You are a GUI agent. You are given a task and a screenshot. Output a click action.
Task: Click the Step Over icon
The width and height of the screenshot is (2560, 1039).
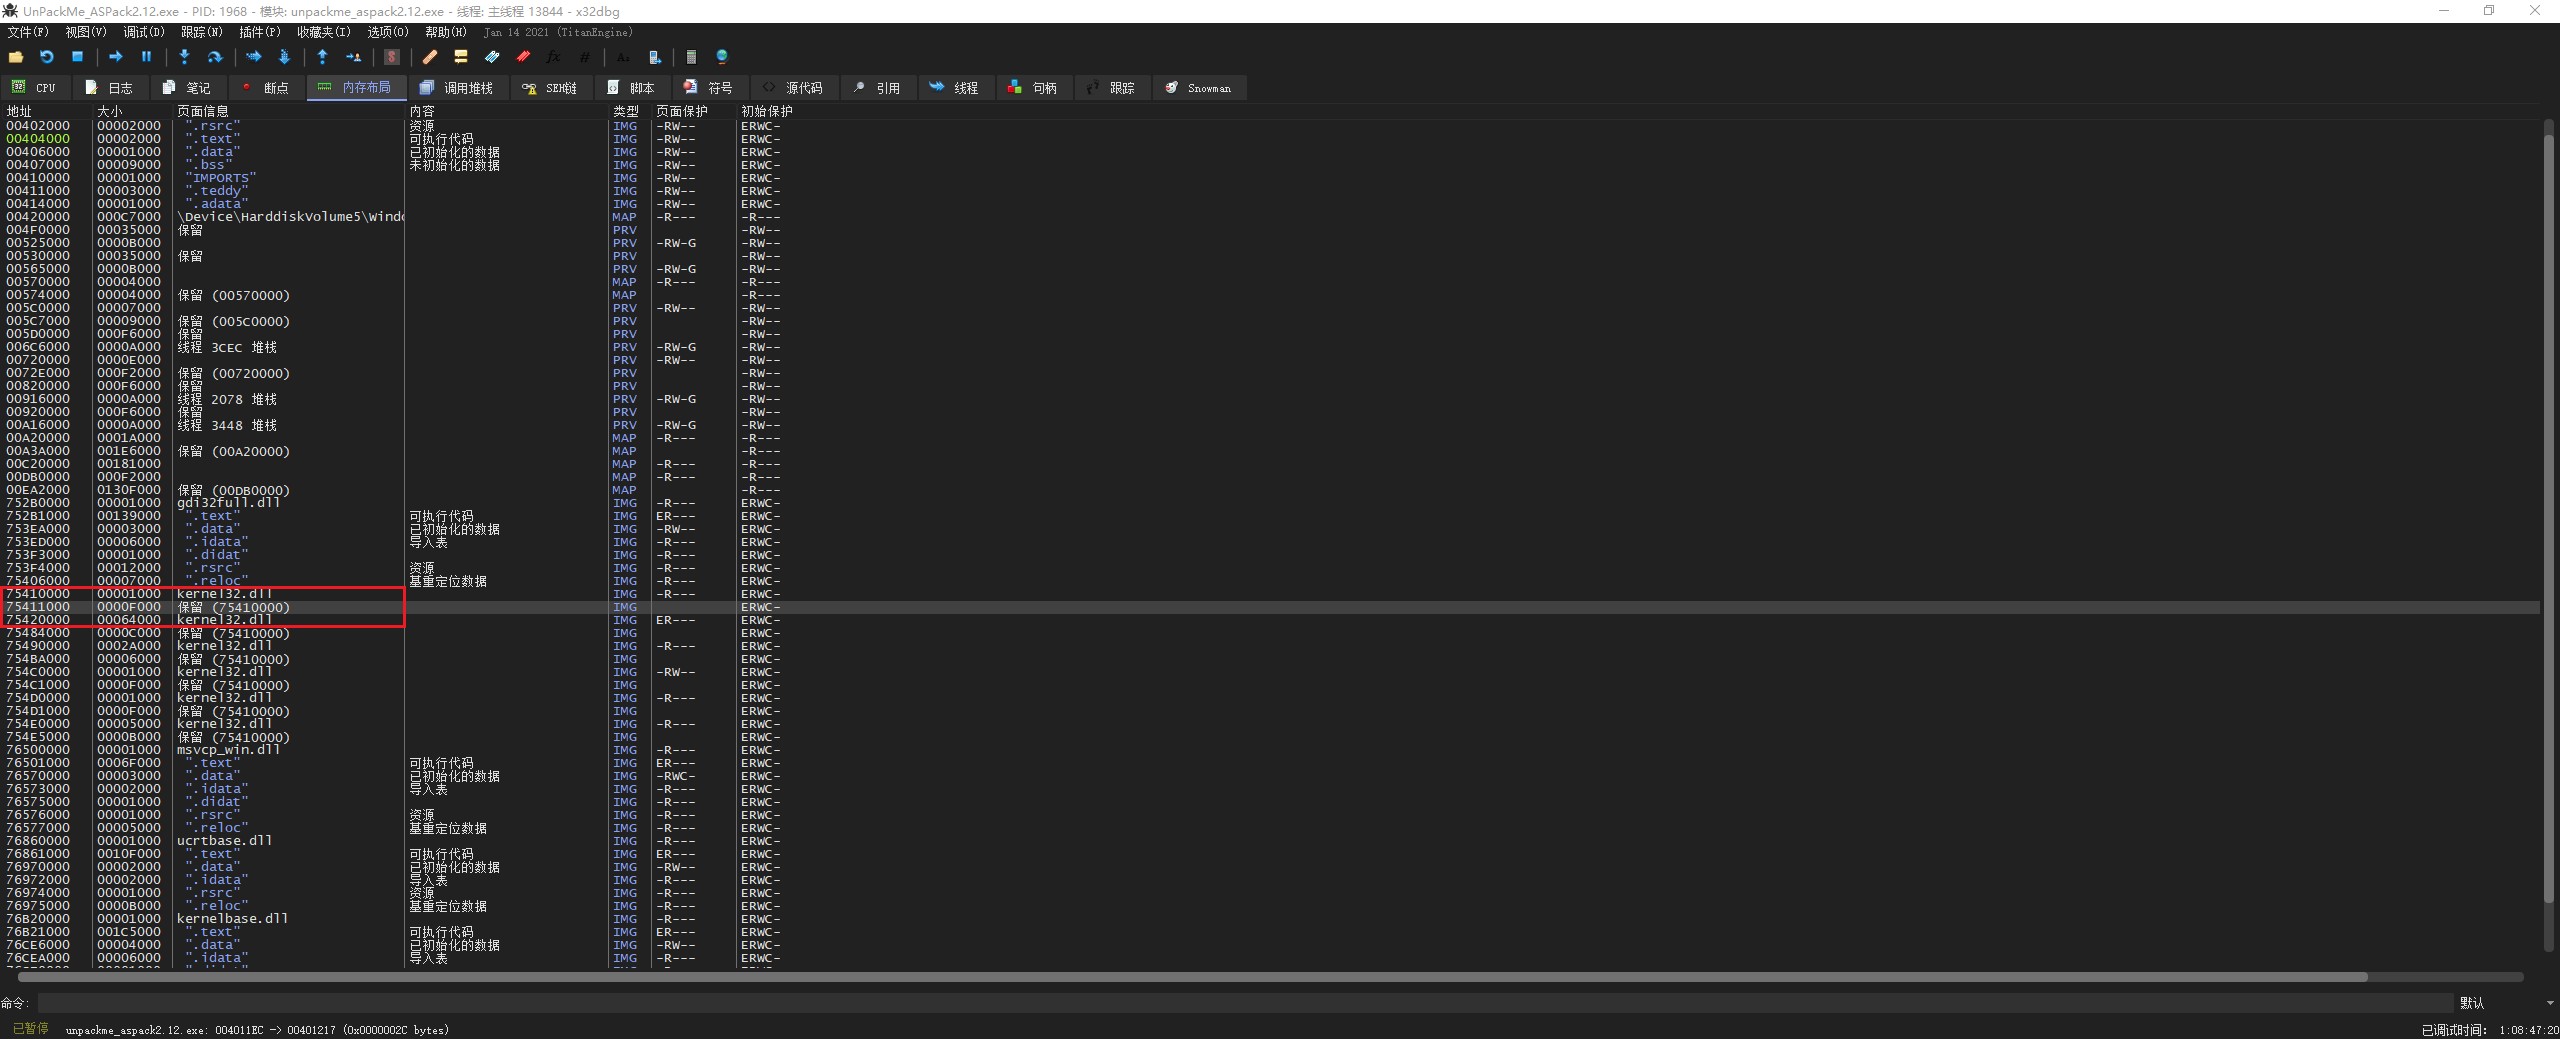click(214, 57)
